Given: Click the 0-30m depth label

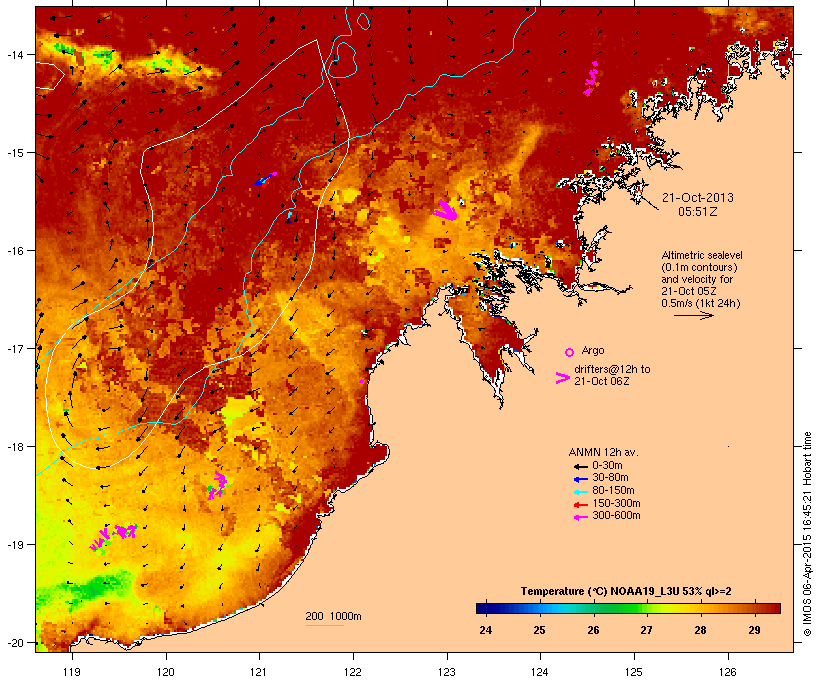Looking at the screenshot, I should (607, 465).
